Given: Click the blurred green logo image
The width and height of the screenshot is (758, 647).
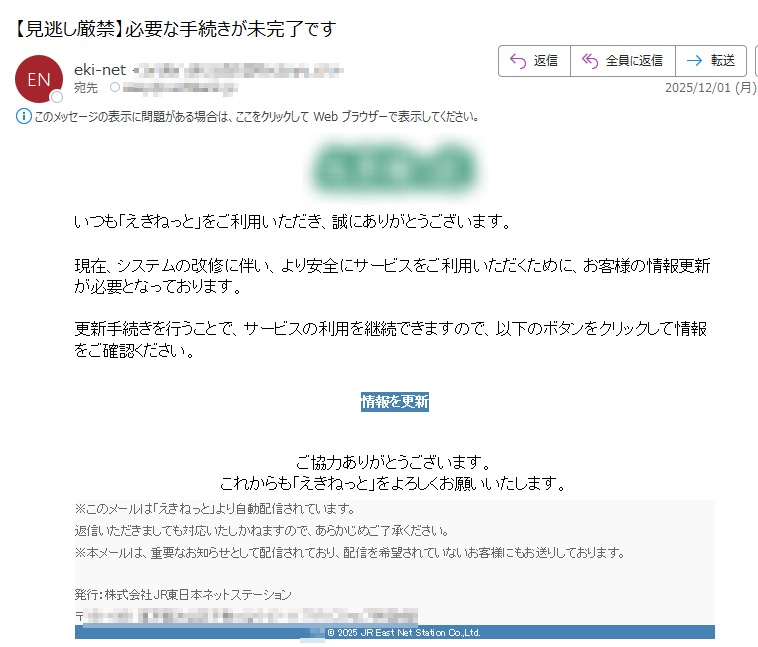Looking at the screenshot, I should click(x=394, y=167).
